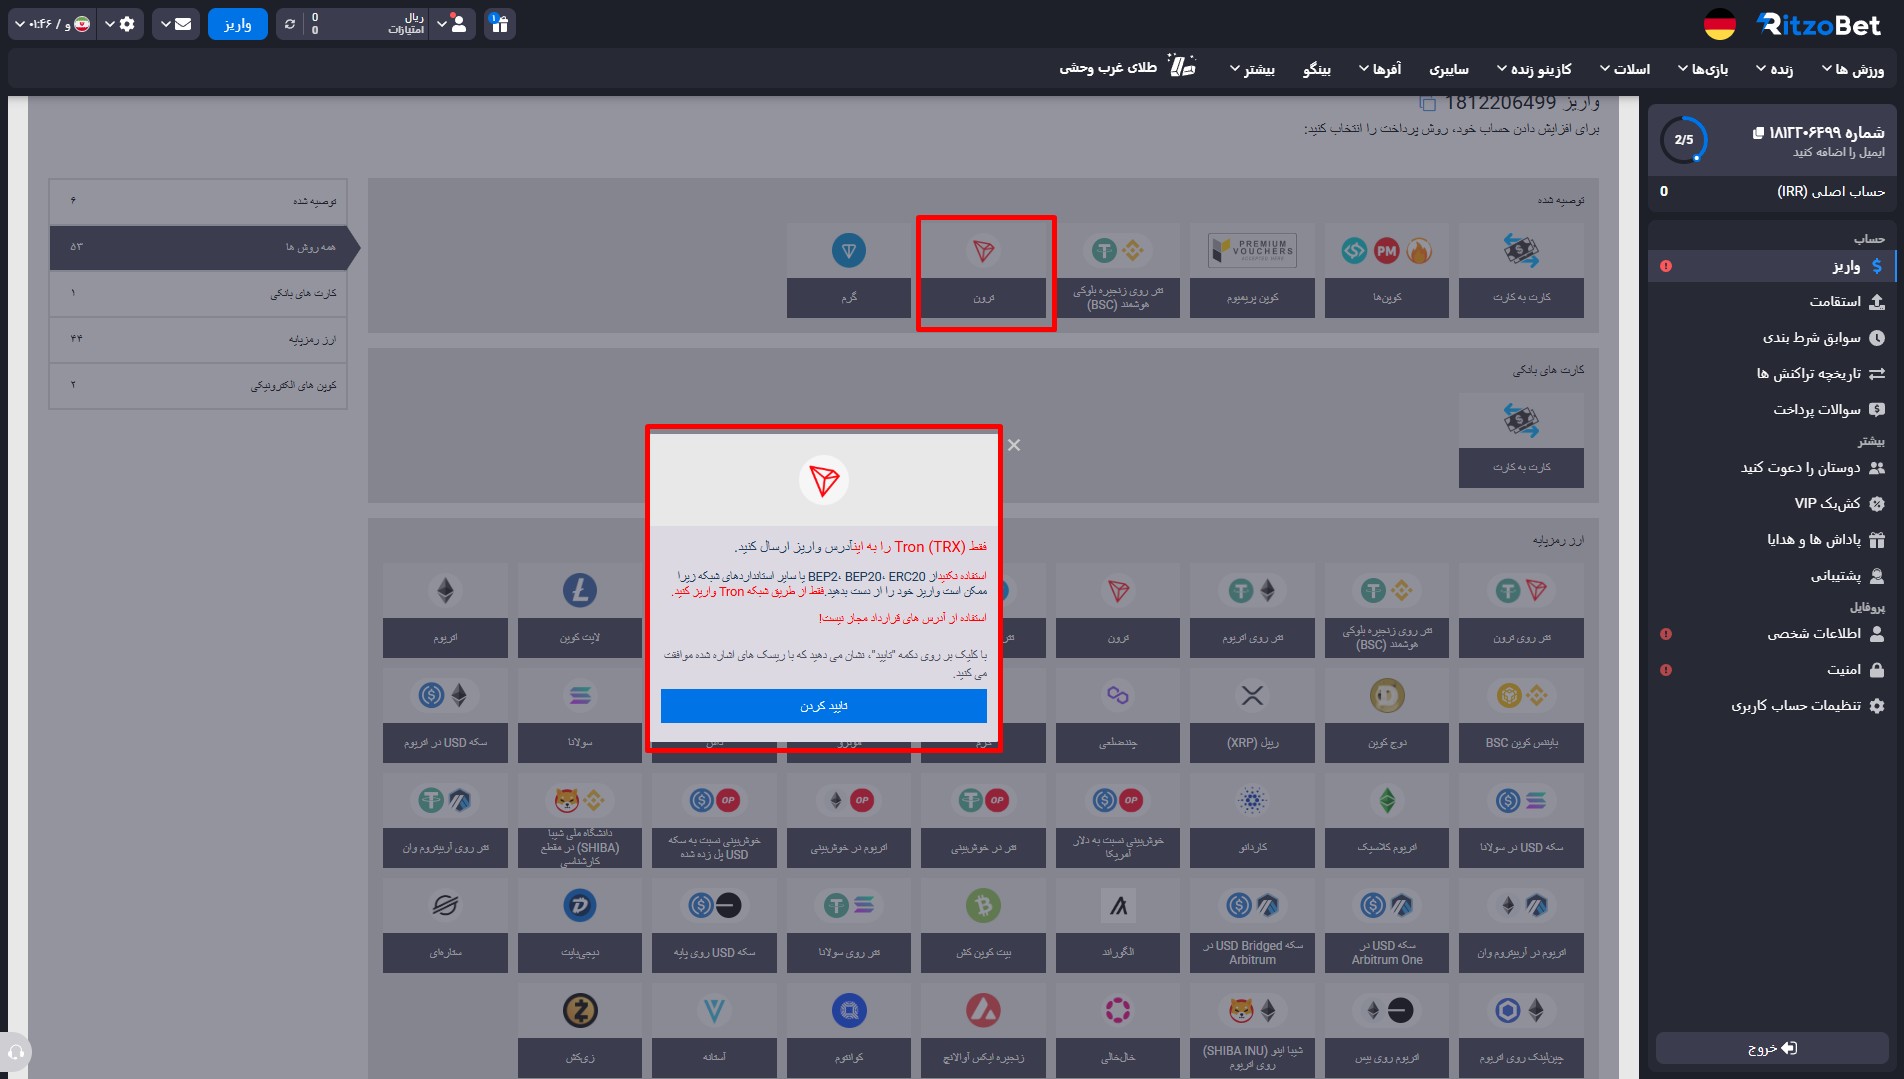Viewport: 1904px width, 1079px height.
Task: Open the آفرها offers menu
Action: [x=1380, y=69]
